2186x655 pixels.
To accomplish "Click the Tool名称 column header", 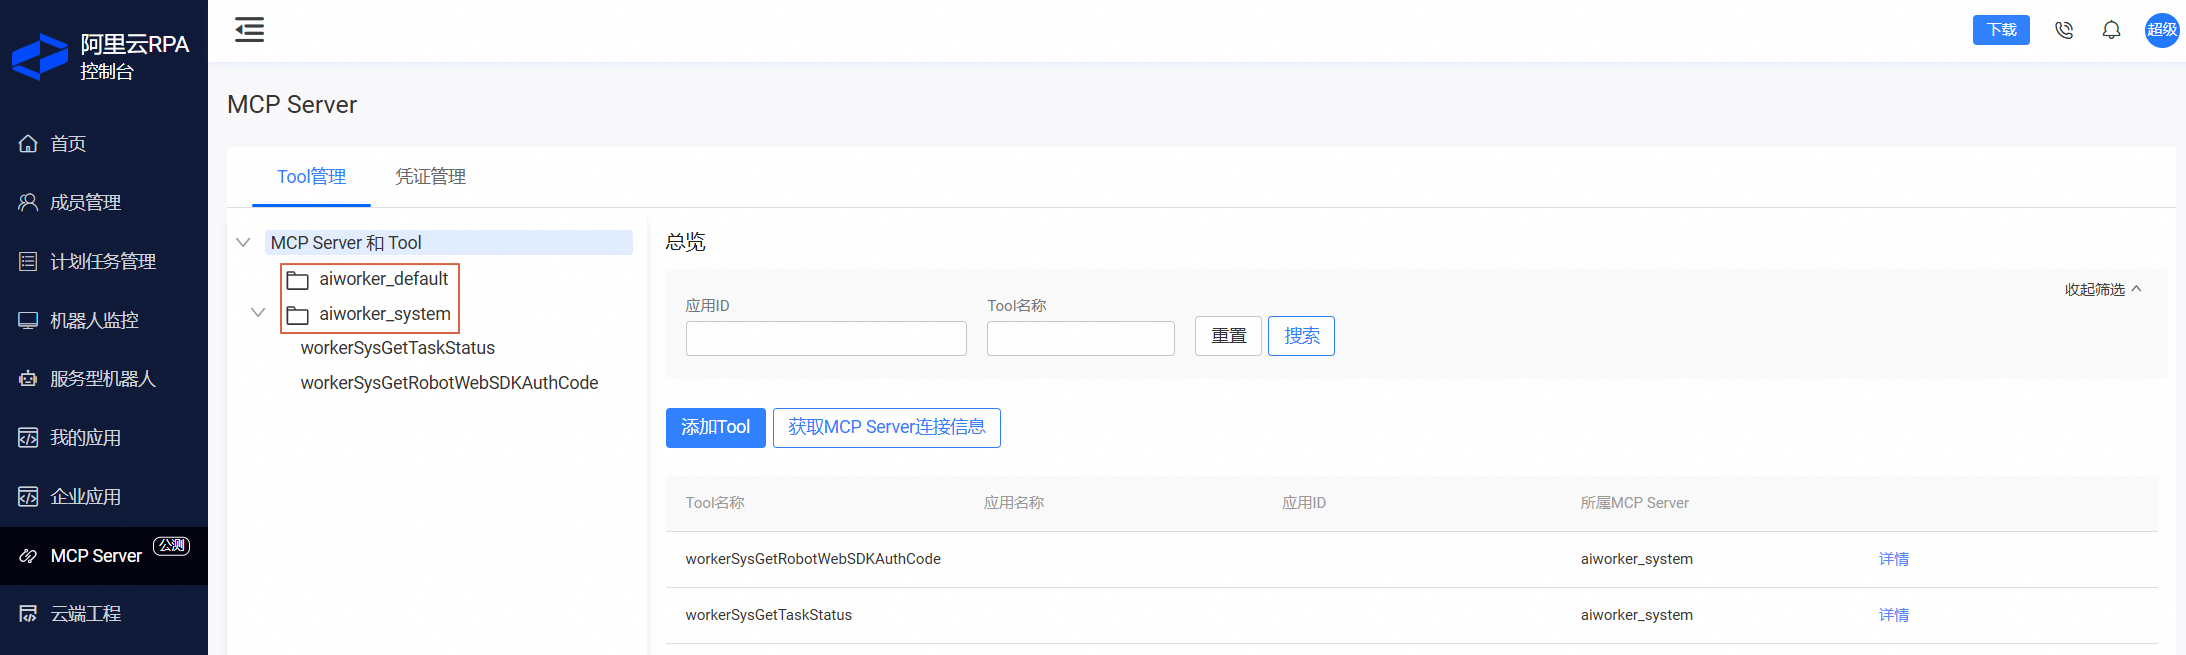I will tap(715, 503).
